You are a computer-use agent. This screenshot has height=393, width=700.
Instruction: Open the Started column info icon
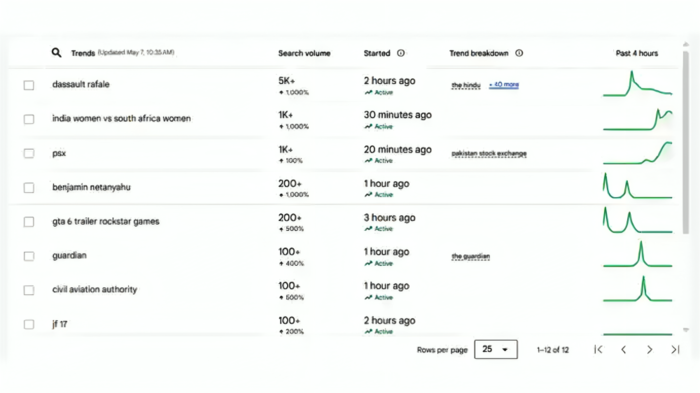(401, 53)
